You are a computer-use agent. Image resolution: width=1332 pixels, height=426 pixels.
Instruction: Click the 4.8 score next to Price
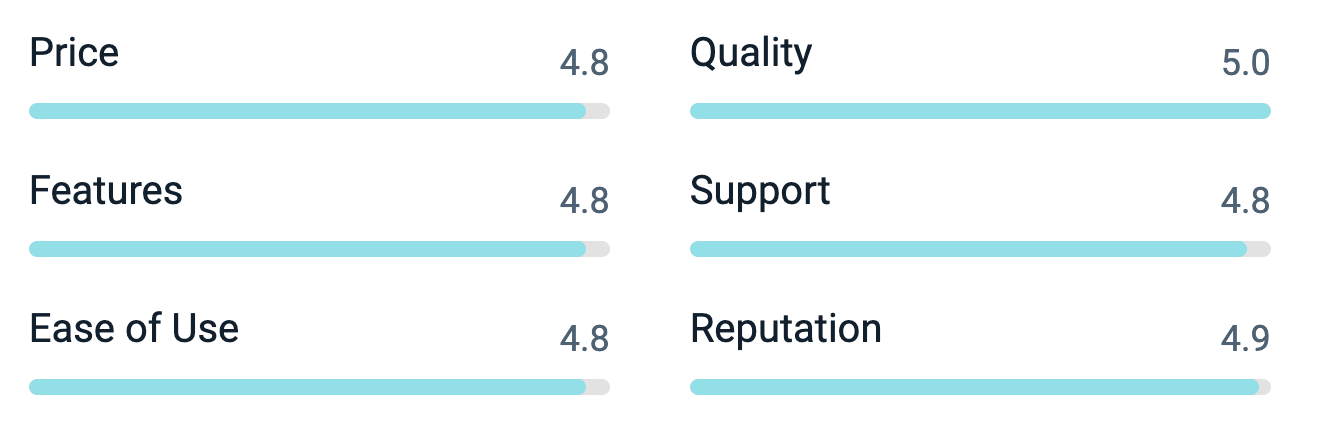[584, 63]
